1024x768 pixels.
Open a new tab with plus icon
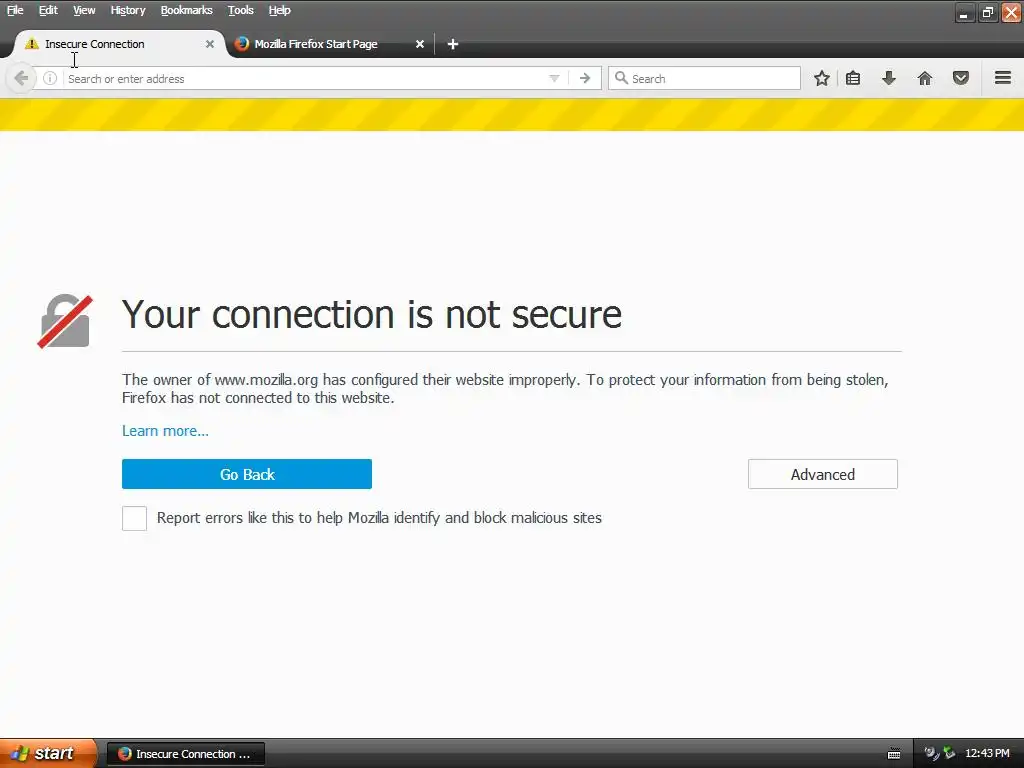click(453, 44)
